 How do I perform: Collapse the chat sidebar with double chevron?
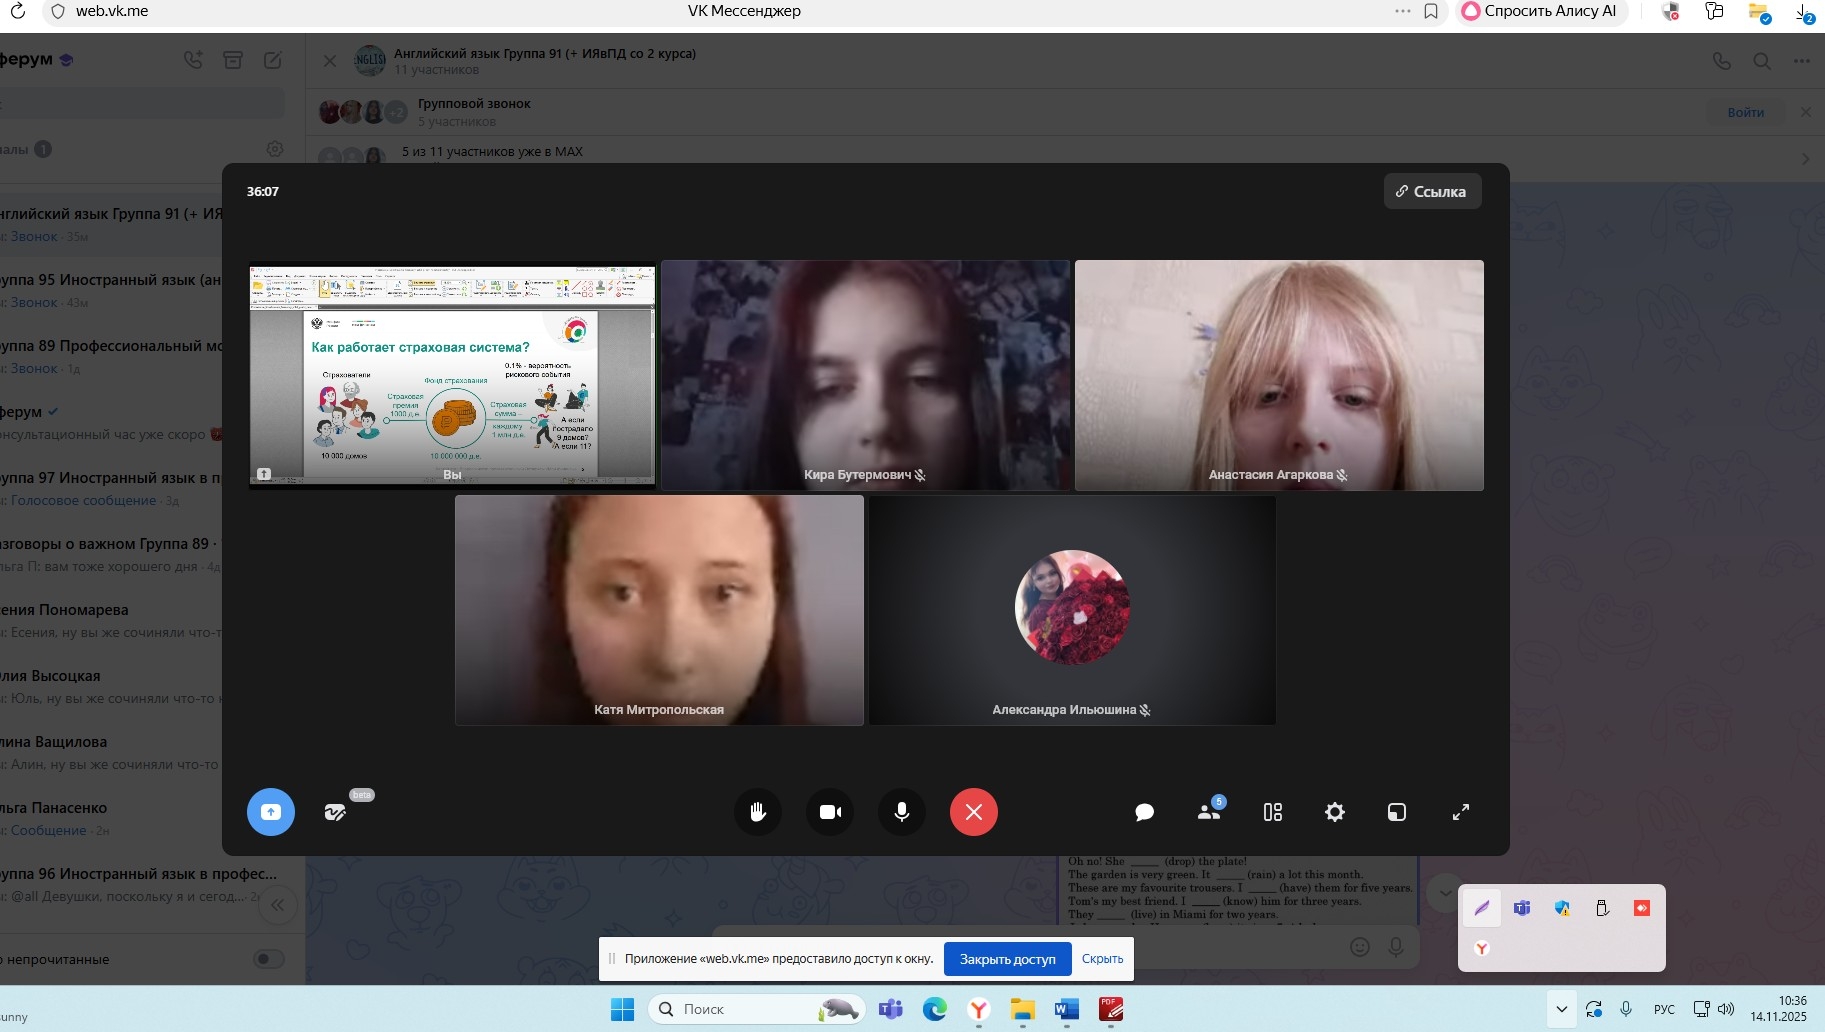coord(278,905)
